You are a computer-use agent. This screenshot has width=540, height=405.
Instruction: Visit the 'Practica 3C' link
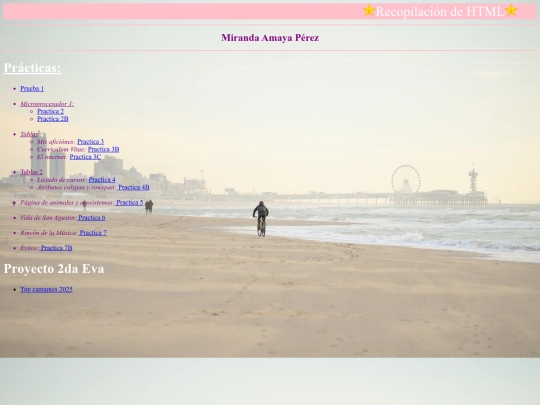pos(85,157)
